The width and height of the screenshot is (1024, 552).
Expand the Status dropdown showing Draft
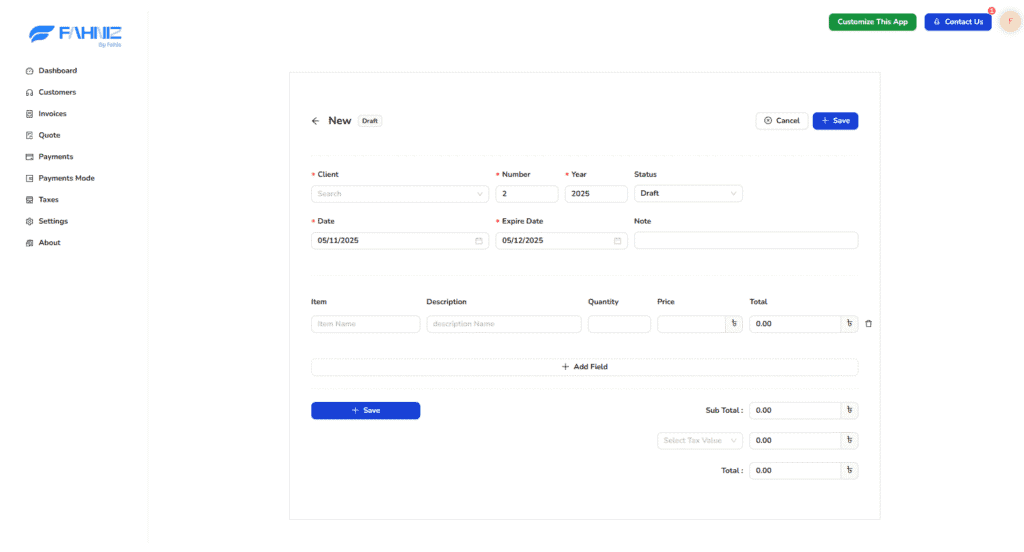click(x=688, y=194)
